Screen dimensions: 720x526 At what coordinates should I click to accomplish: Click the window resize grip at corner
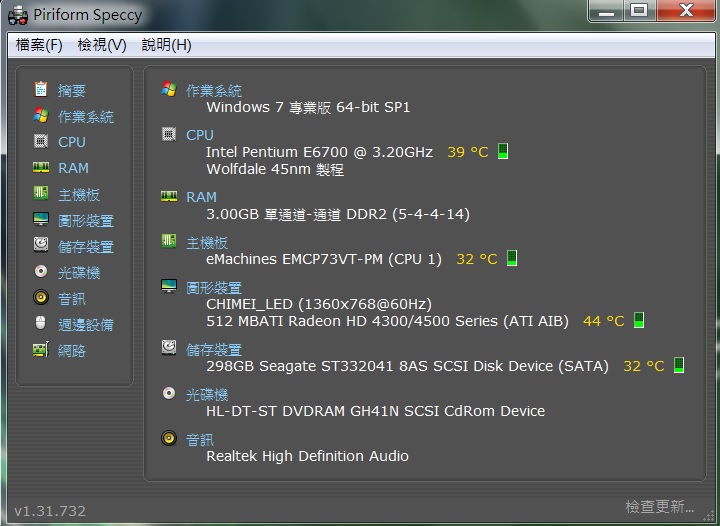pyautogui.click(x=709, y=516)
